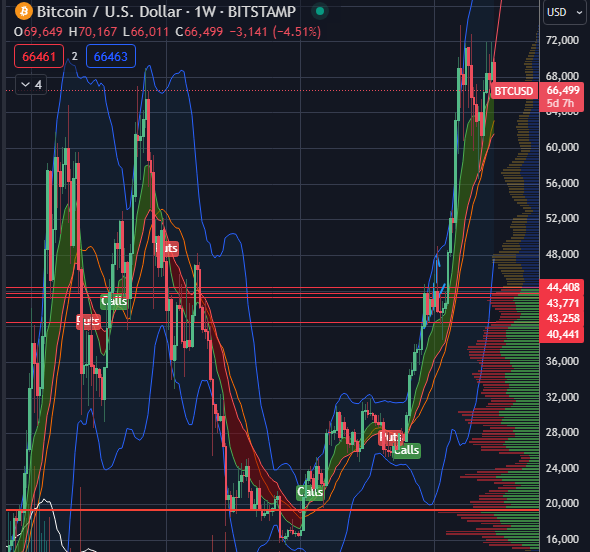Click the orange Bitcoin logo icon
Viewport: 590px width, 552px height.
pyautogui.click(x=23, y=11)
